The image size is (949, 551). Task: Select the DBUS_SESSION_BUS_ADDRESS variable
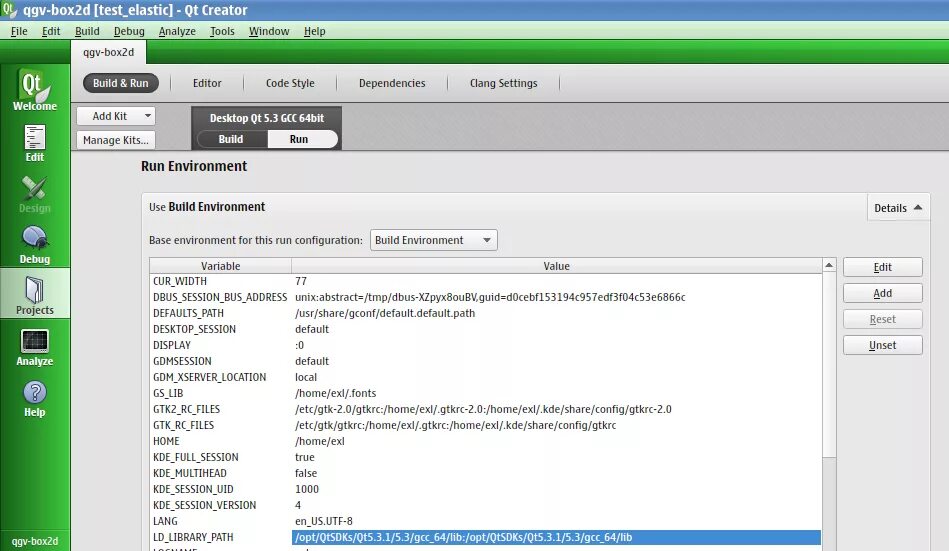click(220, 297)
